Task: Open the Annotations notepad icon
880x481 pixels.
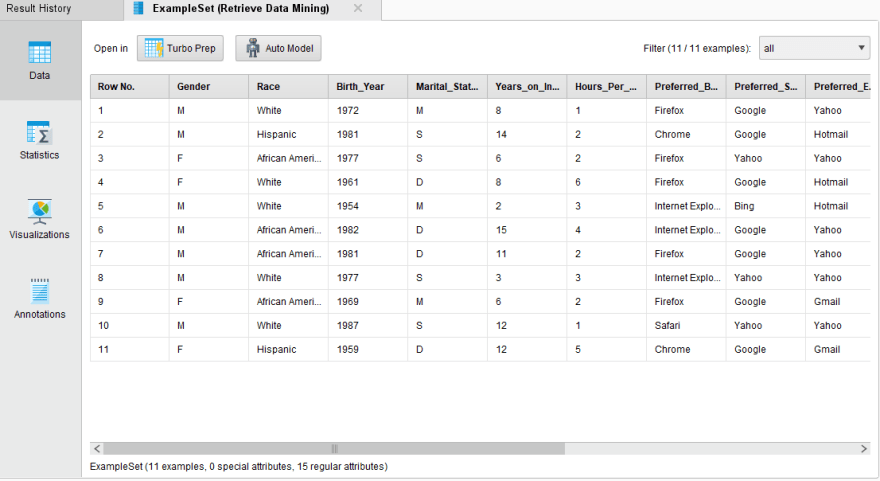Action: coord(39,291)
